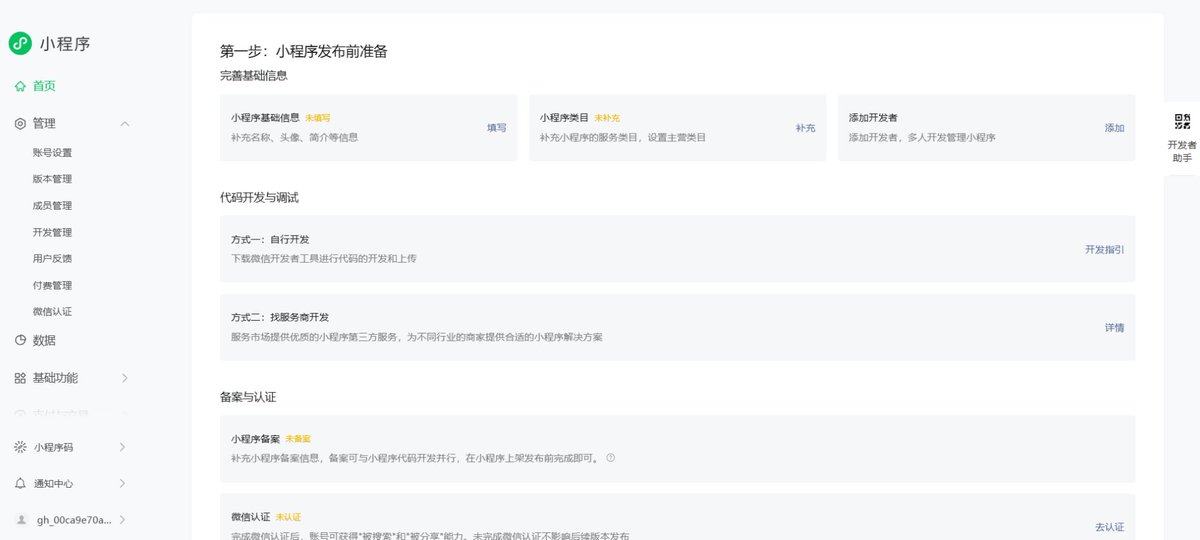This screenshot has width=1200, height=540.
Task: Open 数据 section in sidebar
Action: tap(44, 340)
